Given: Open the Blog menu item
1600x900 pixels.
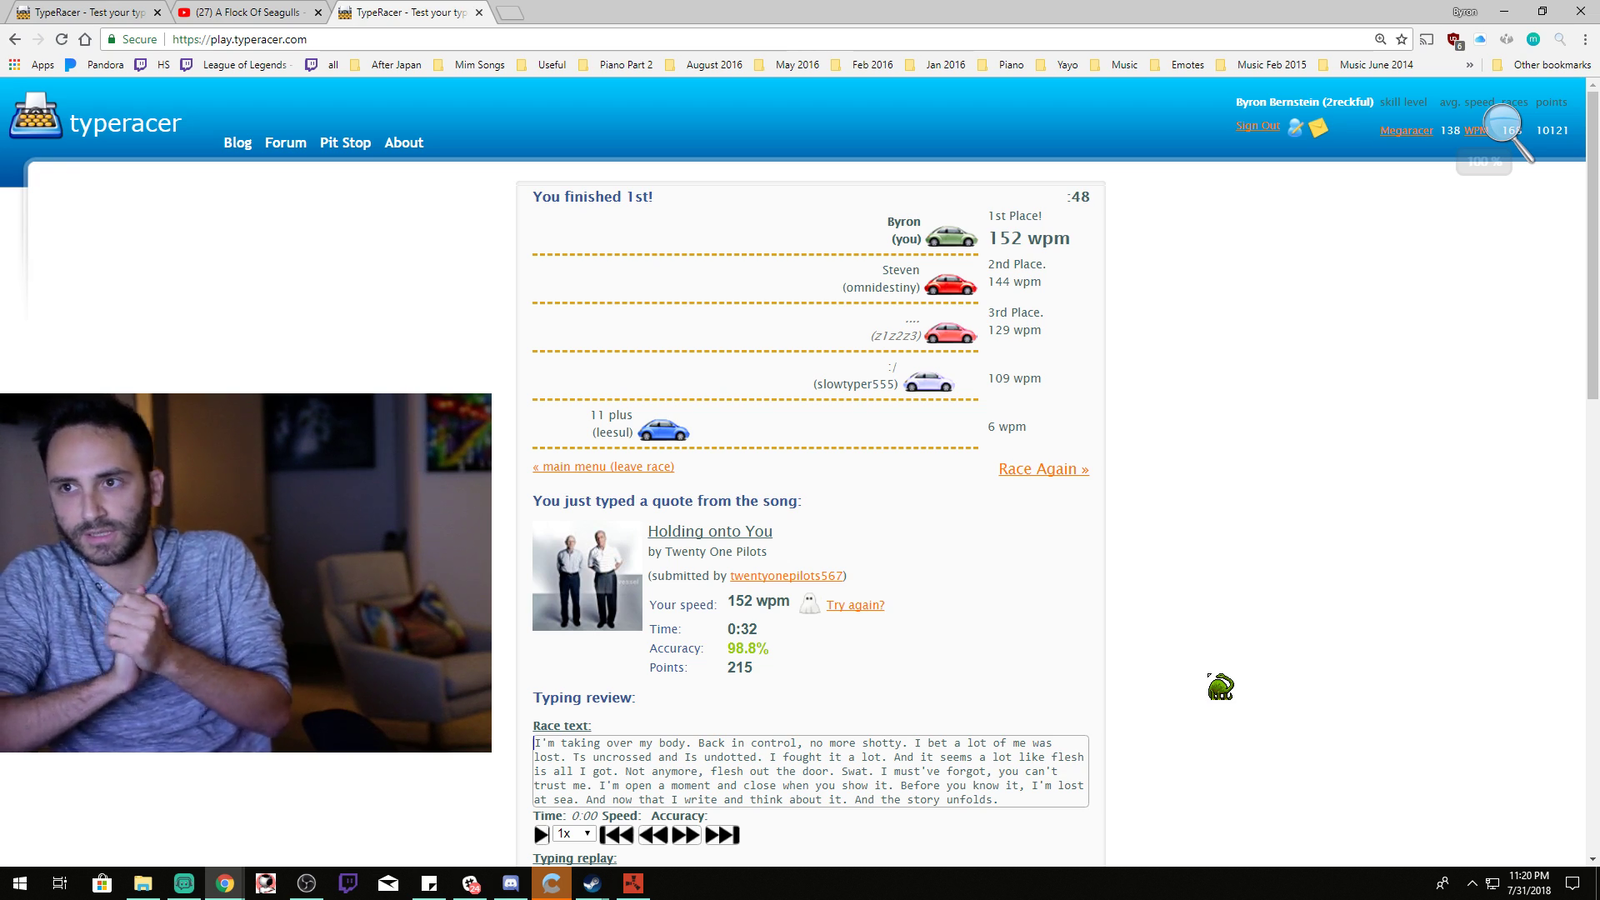Looking at the screenshot, I should click(x=238, y=143).
